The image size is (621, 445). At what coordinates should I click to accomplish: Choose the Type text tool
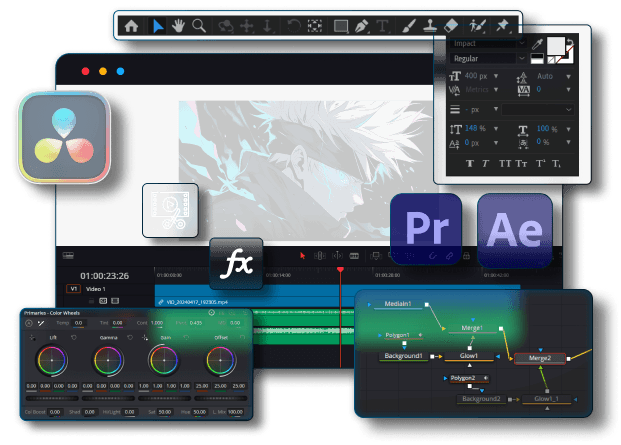(383, 26)
